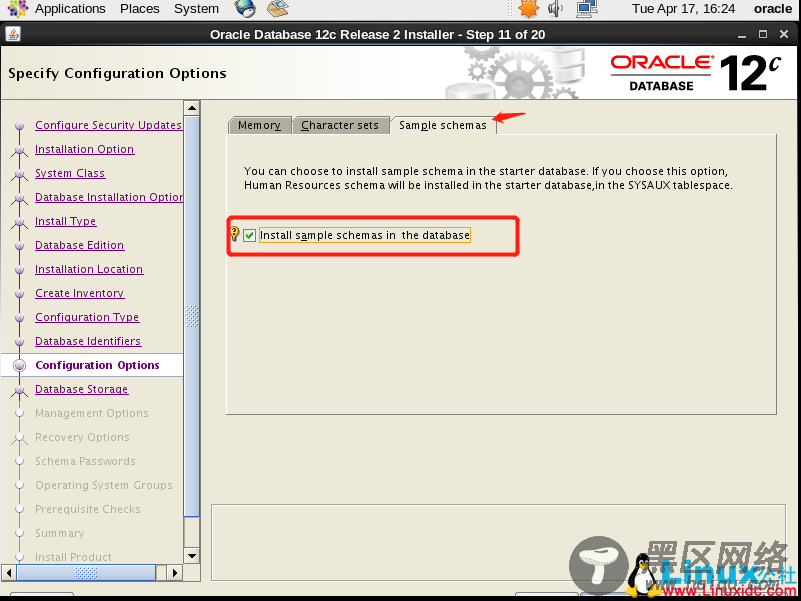Click the sidebar scroll down arrow
The image size is (801, 601).
[192, 556]
